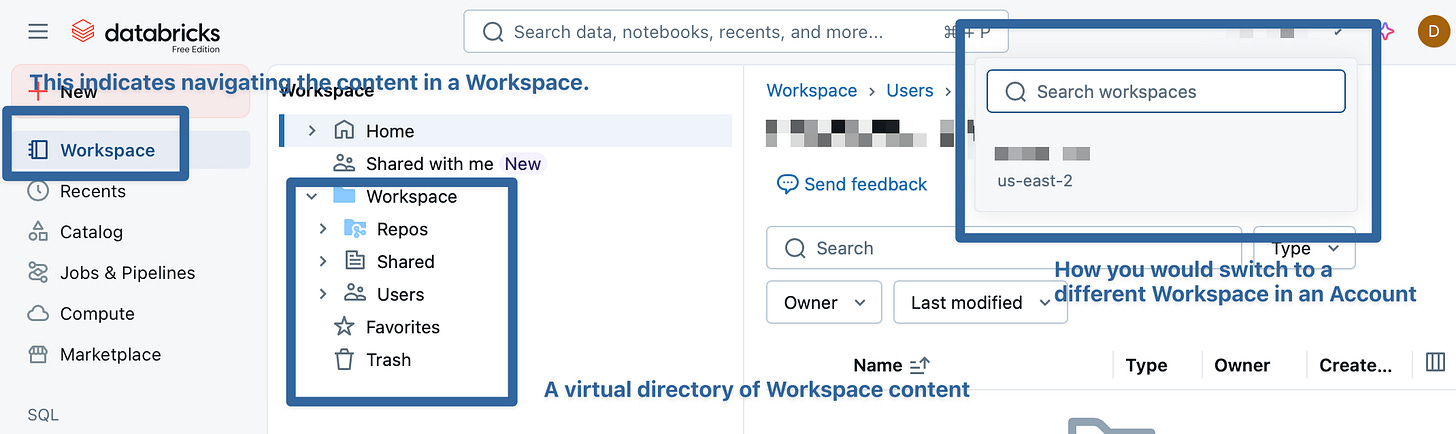This screenshot has width=1456, height=434.
Task: Click the Send feedback link
Action: click(x=852, y=184)
